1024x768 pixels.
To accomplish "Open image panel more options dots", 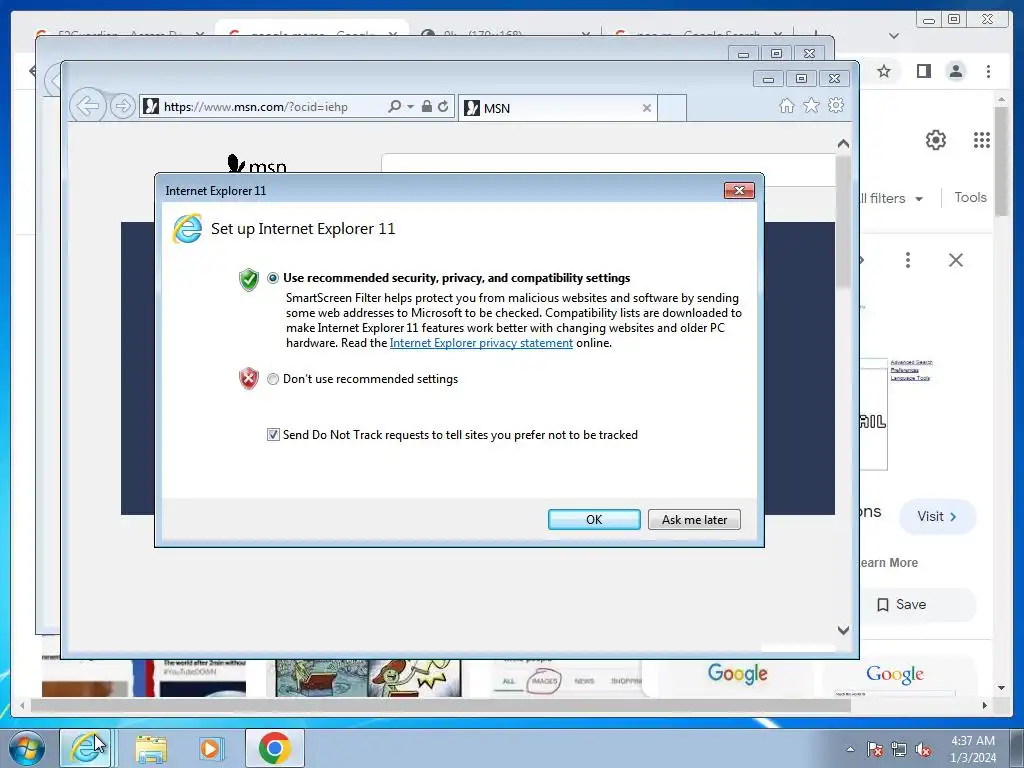I will (x=908, y=260).
